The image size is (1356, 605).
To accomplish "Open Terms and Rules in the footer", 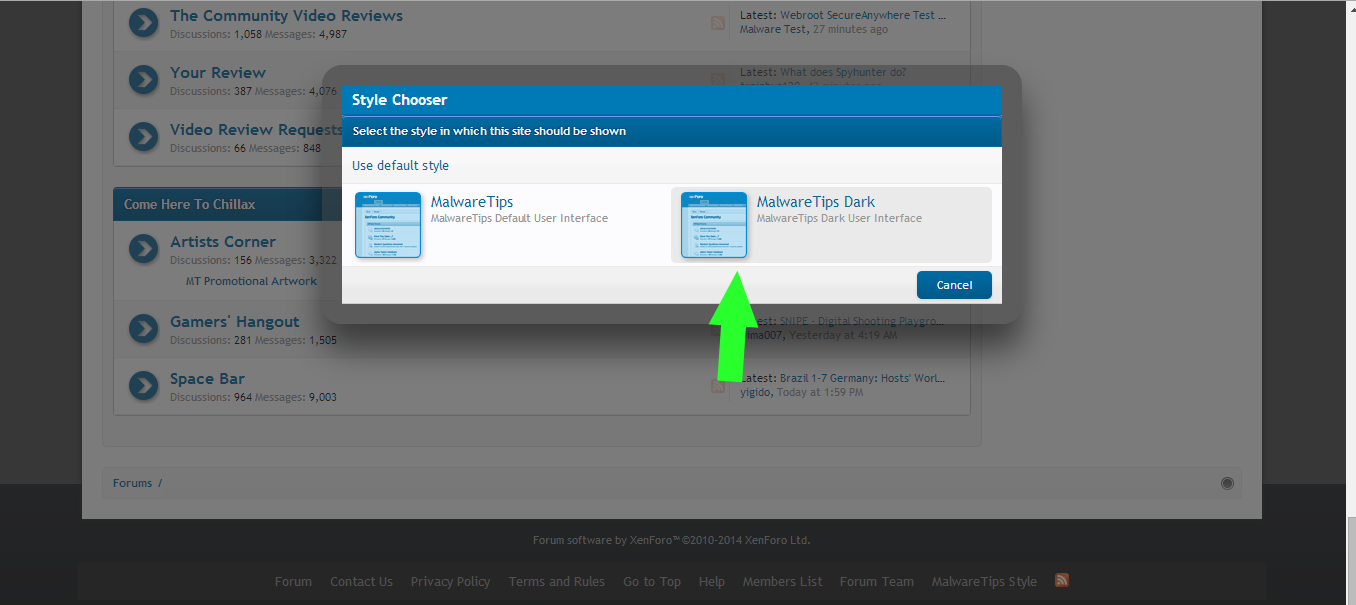I will [556, 581].
